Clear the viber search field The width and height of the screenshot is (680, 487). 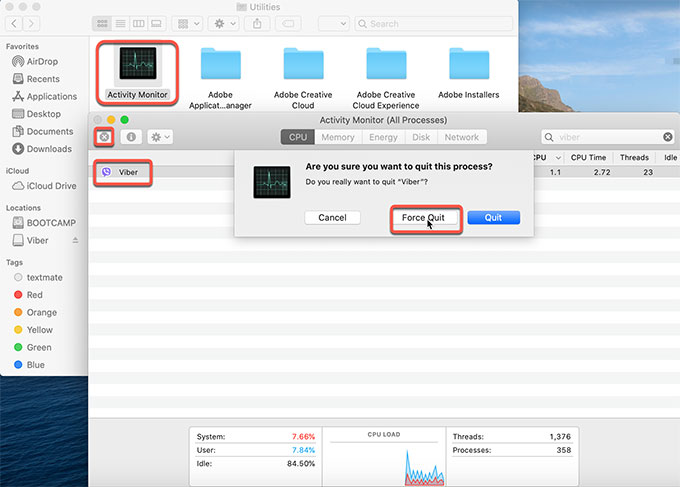(667, 137)
